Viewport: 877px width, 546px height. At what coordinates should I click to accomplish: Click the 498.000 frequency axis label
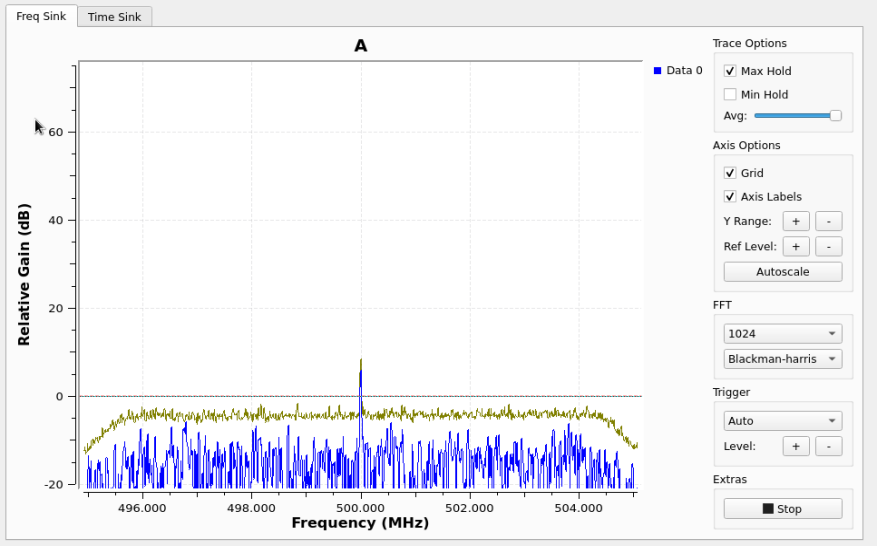(251, 508)
